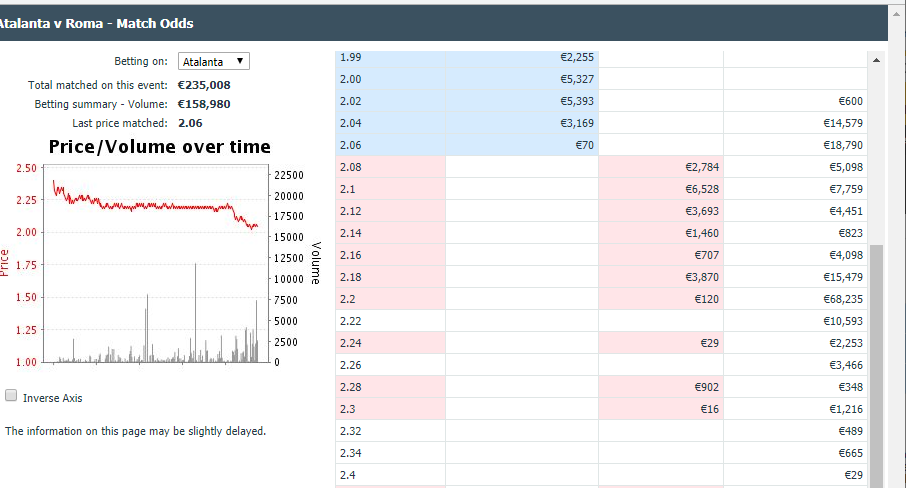The image size is (906, 488).
Task: Click the scrollbar up arrow
Action: click(x=876, y=60)
